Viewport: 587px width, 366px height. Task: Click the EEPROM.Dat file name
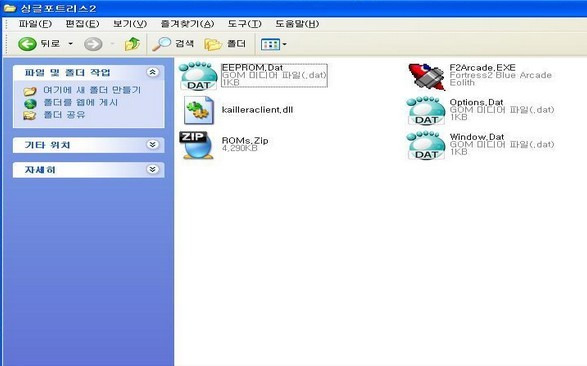[x=252, y=68]
